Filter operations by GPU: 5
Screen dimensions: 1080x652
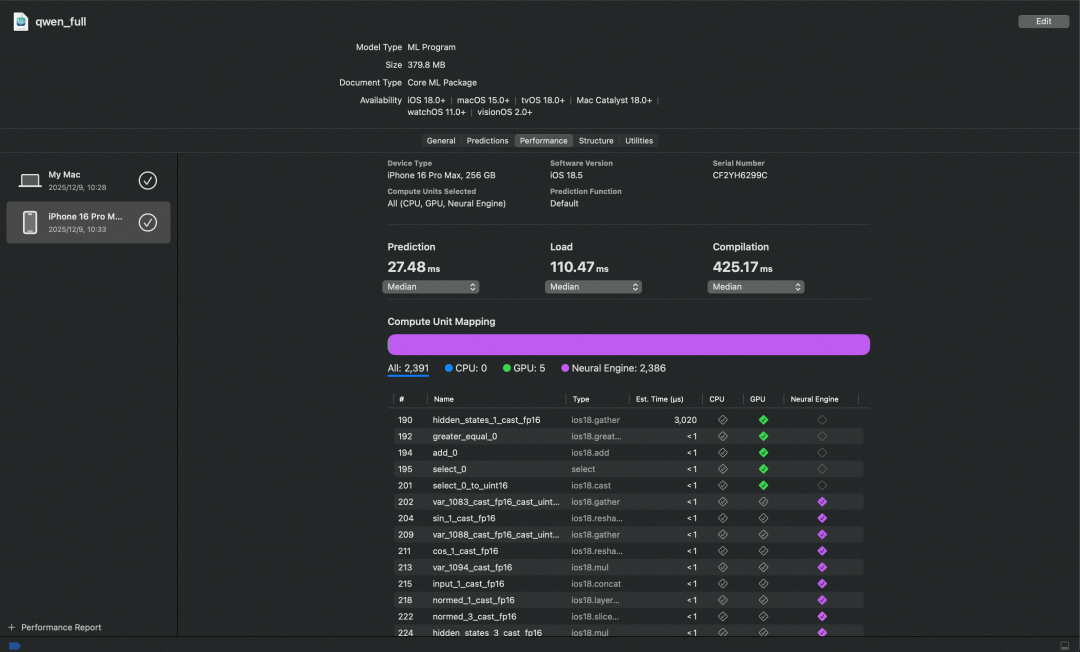click(524, 368)
